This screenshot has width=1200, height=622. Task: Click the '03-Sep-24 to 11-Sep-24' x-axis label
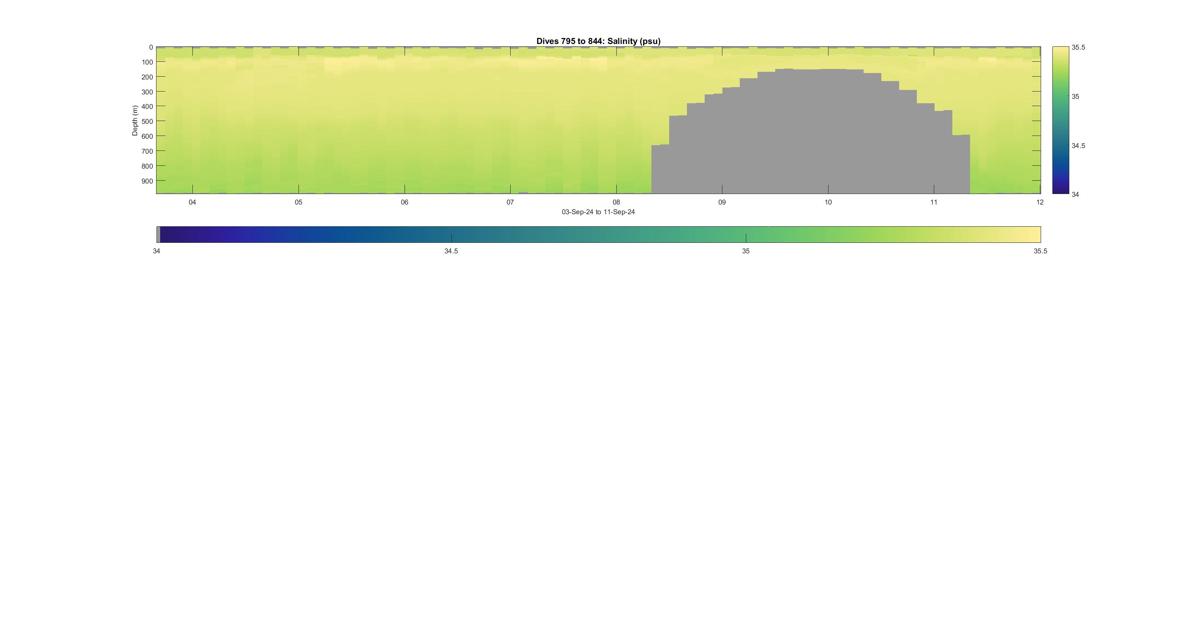(x=598, y=212)
